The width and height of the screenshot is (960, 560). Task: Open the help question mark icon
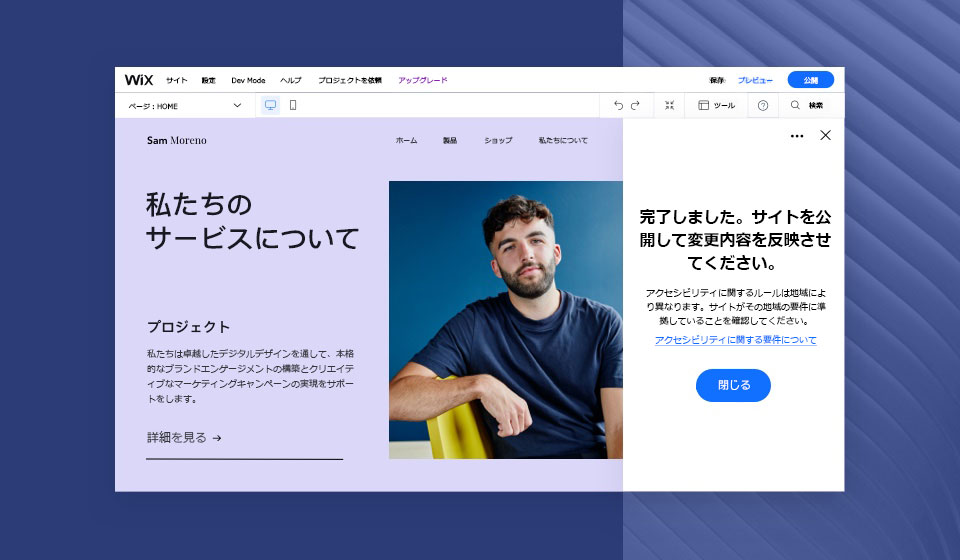pyautogui.click(x=763, y=105)
